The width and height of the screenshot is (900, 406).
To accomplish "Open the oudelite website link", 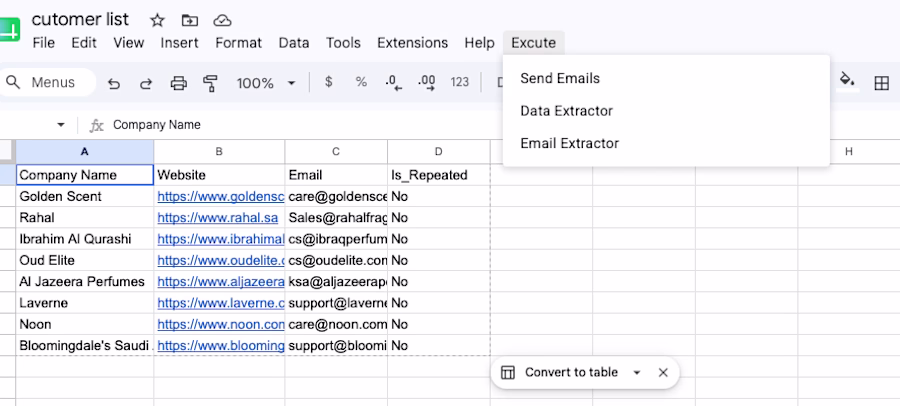I will [x=221, y=261].
